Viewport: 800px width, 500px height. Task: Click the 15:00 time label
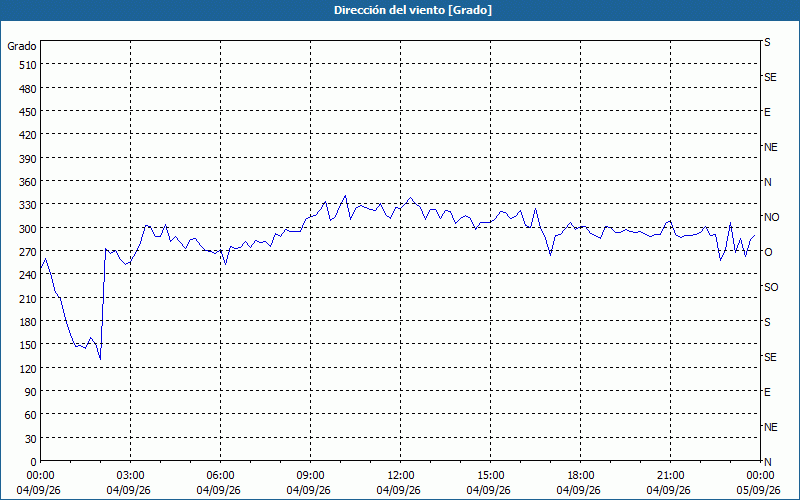(490, 476)
